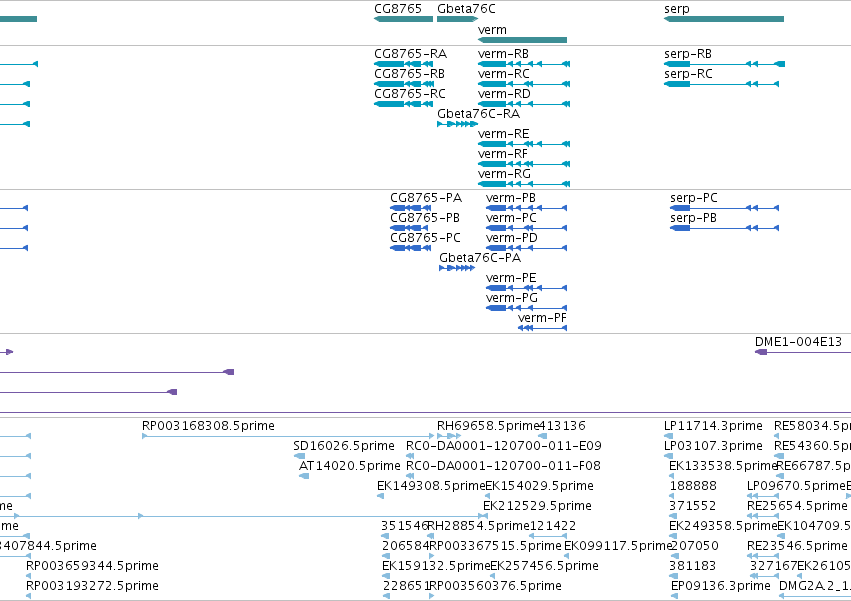Click transcript verm-RC
The image size is (851, 601).
click(524, 84)
